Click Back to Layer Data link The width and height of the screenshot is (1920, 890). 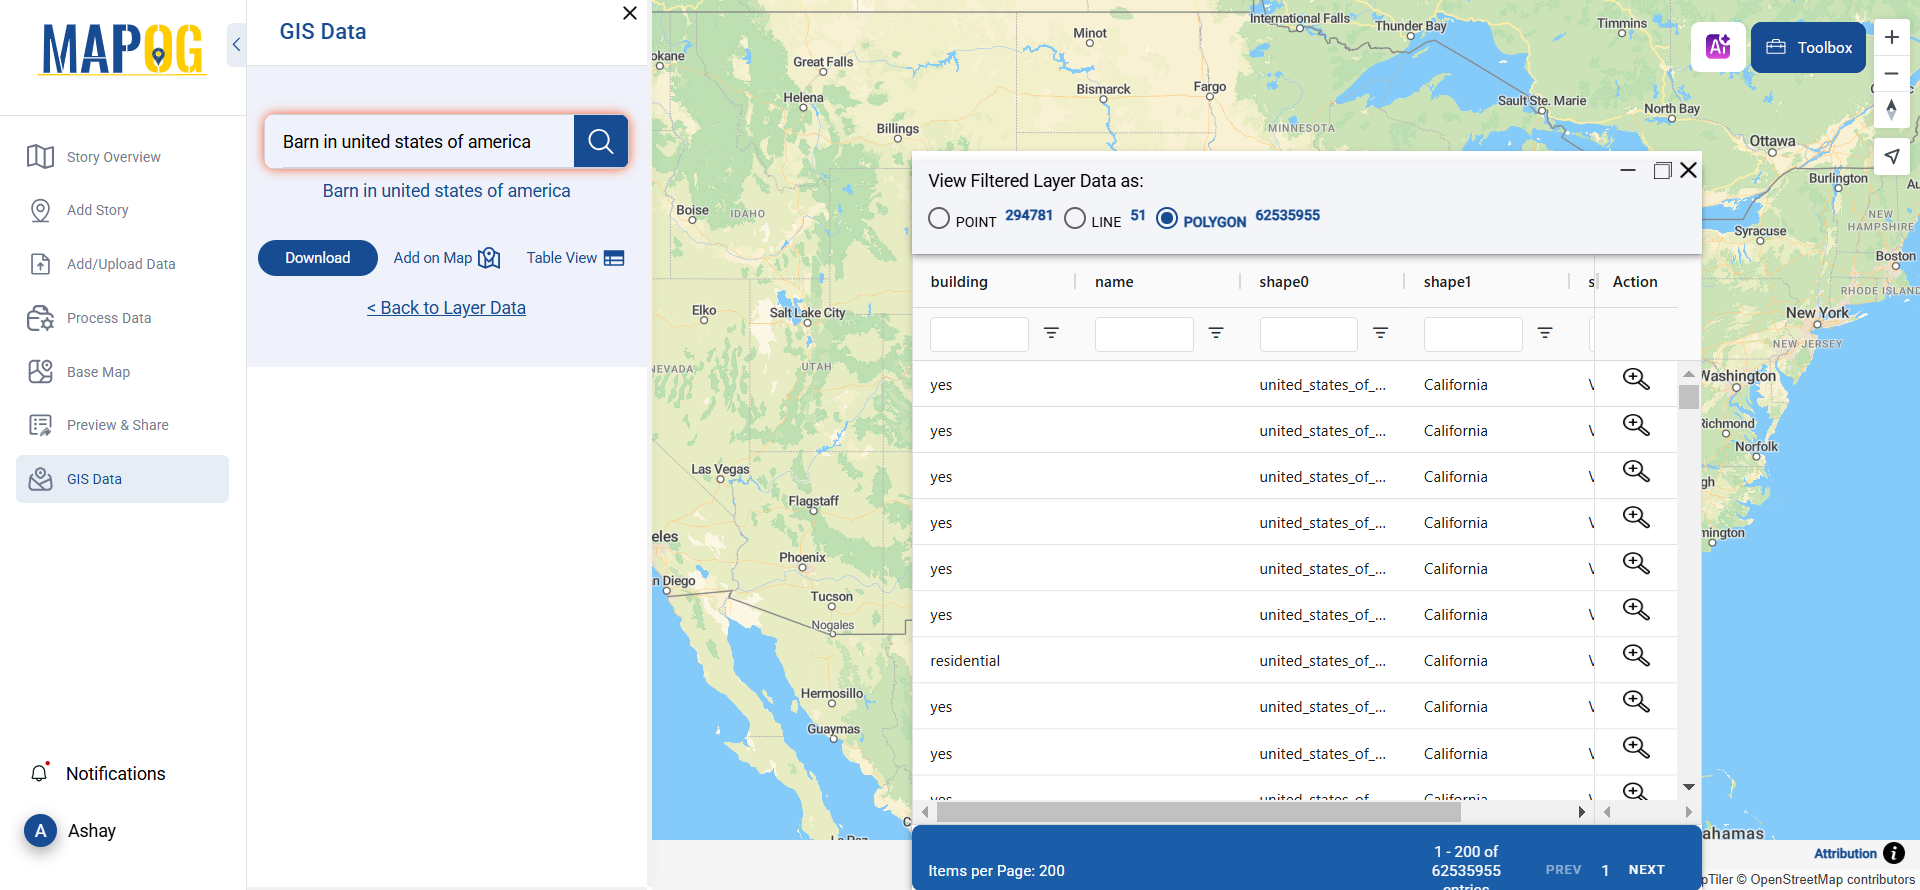(446, 308)
